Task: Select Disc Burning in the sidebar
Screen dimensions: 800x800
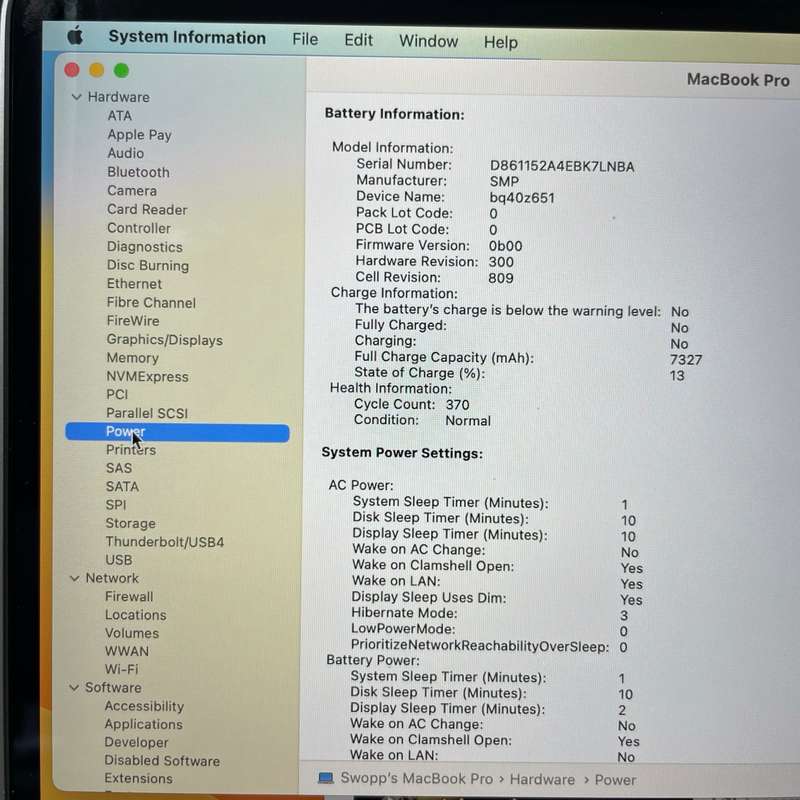Action: pyautogui.click(x=147, y=265)
